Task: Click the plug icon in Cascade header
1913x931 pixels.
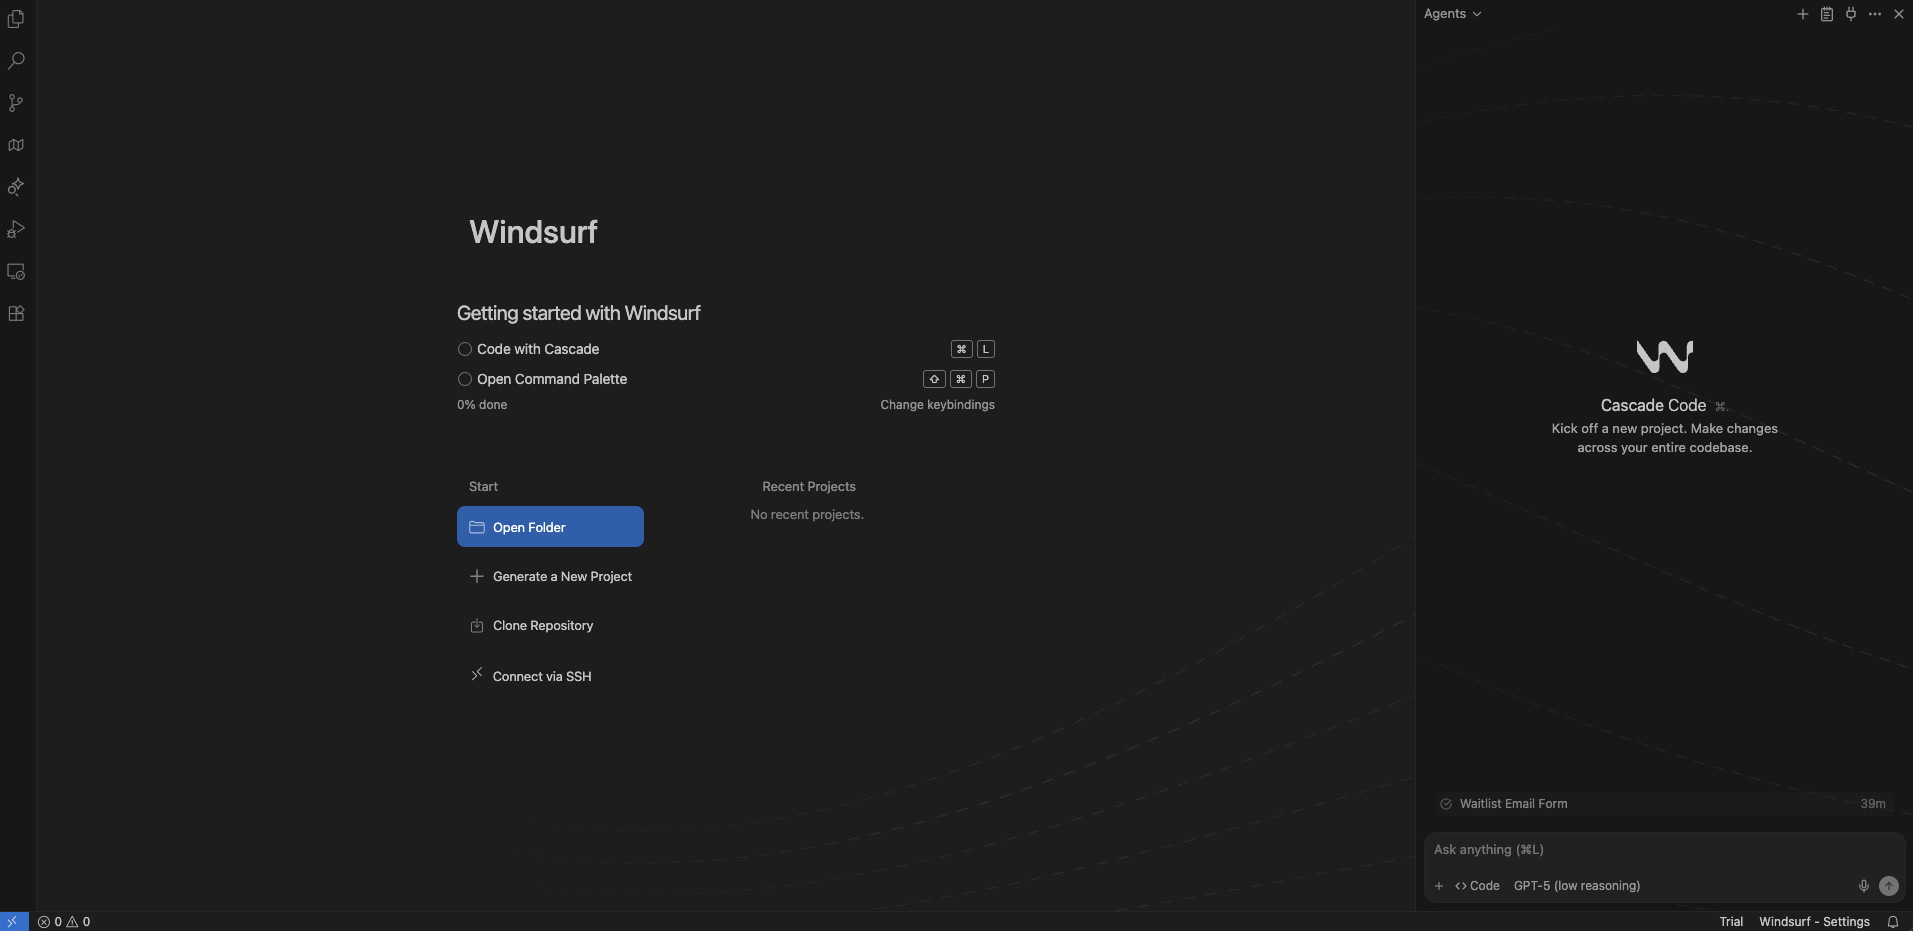Action: (x=1851, y=14)
